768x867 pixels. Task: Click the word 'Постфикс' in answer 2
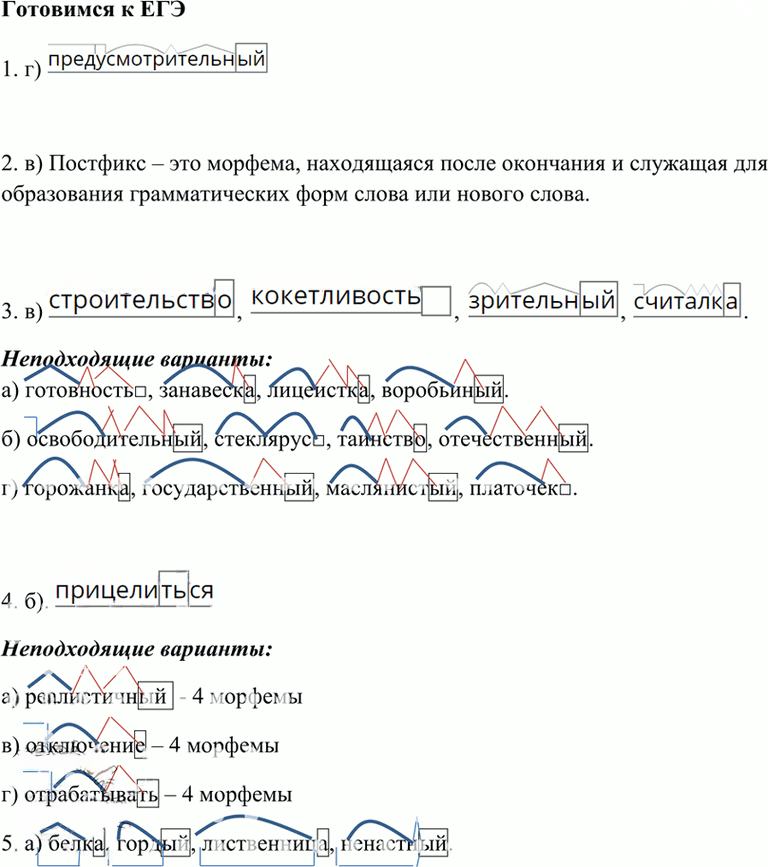pos(97,164)
